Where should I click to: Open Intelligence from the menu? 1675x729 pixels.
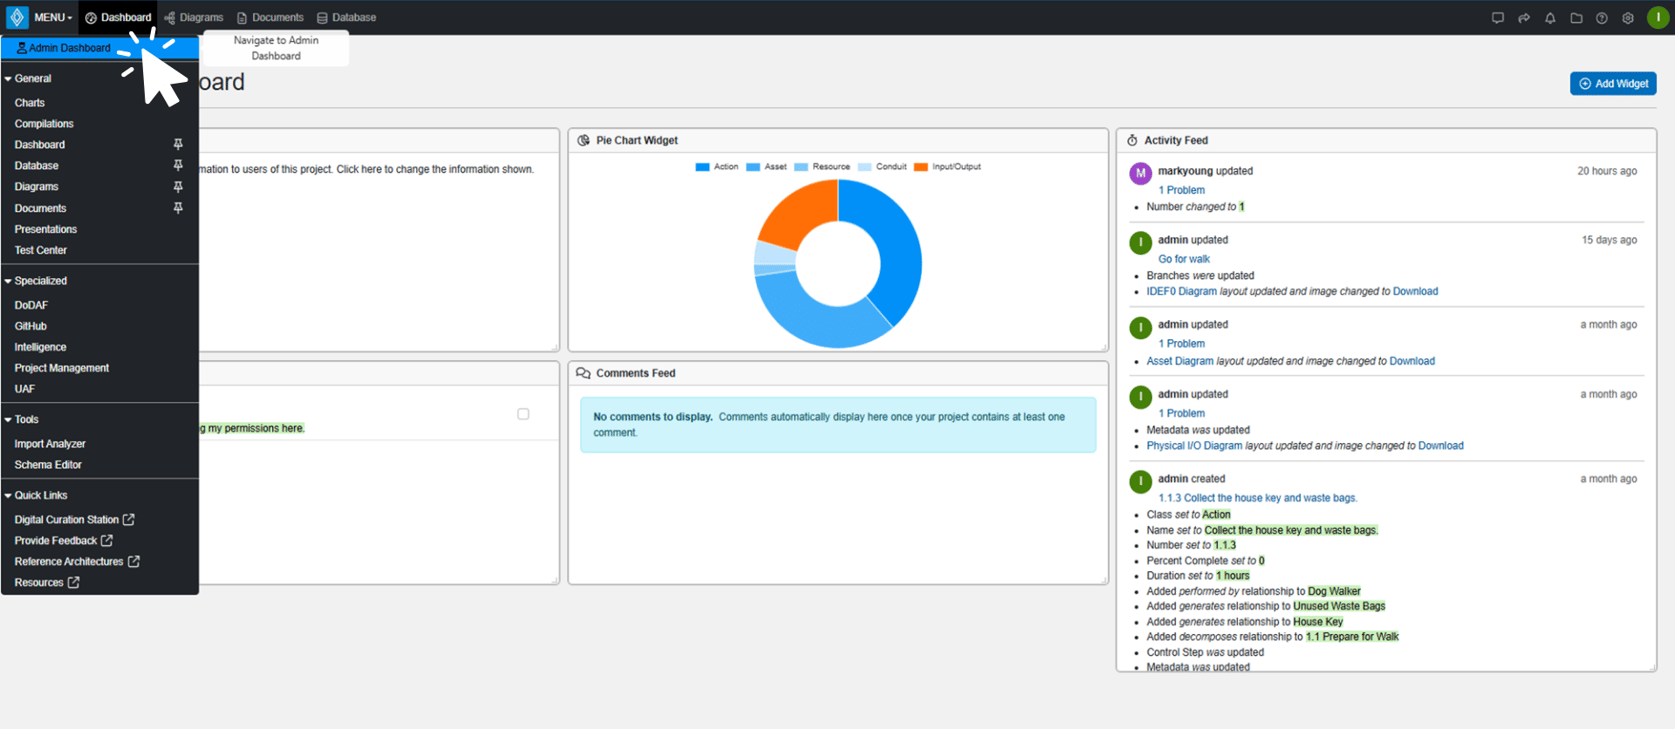pos(40,347)
